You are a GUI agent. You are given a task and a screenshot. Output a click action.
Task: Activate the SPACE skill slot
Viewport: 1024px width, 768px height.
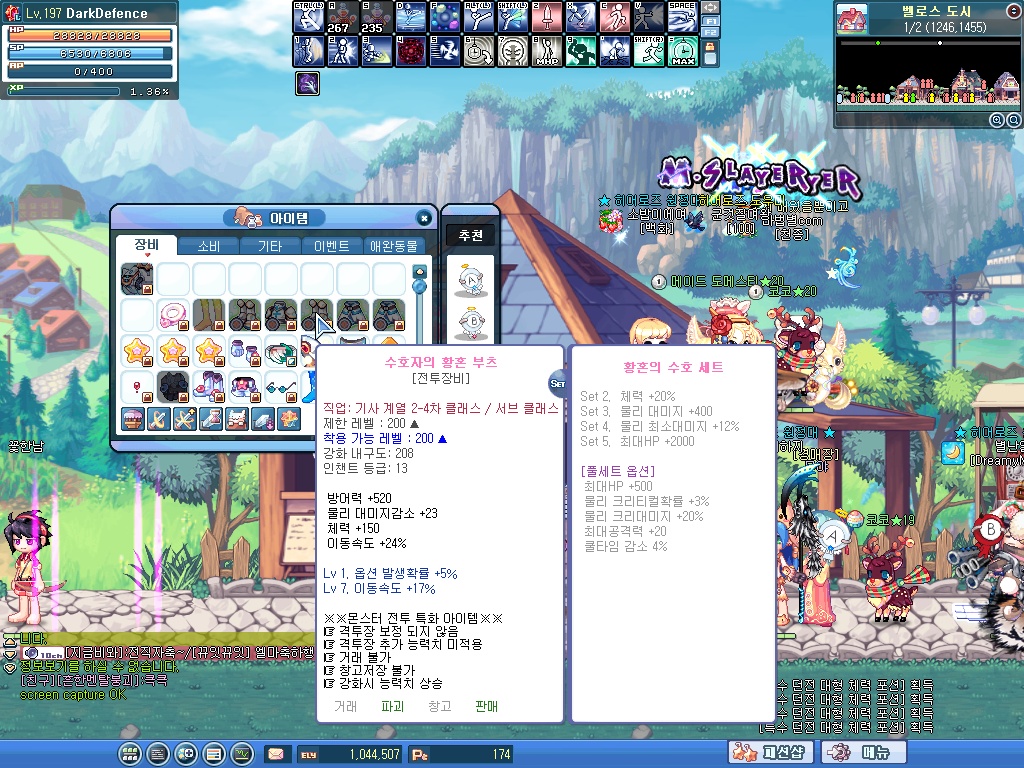click(x=682, y=17)
